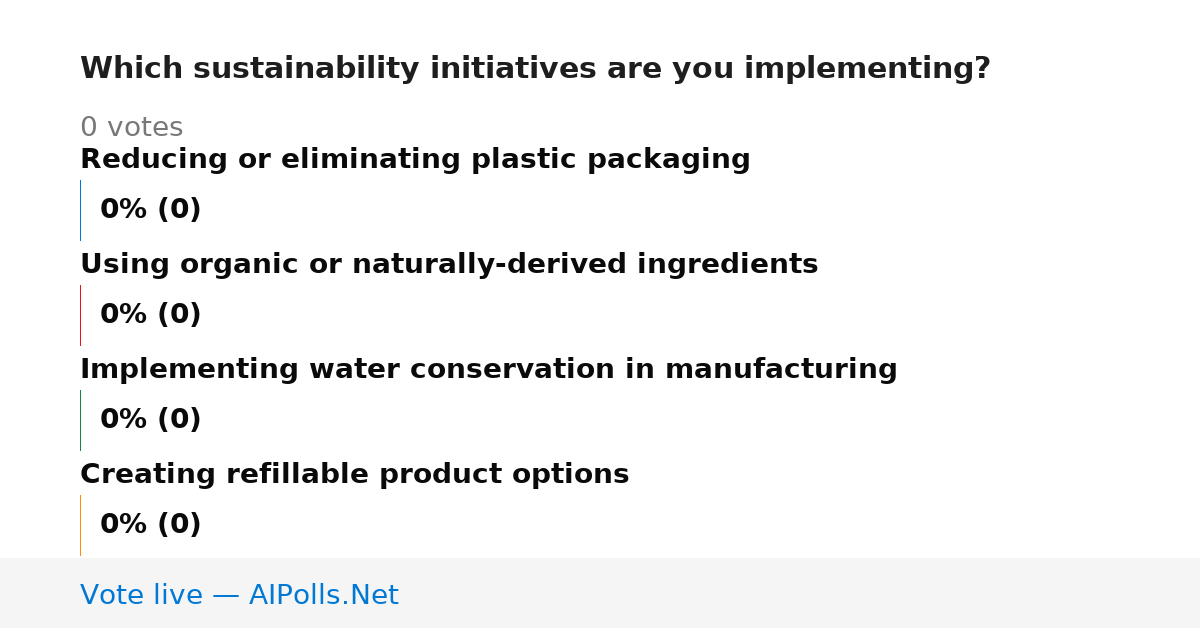Choose Using organic or naturally-derived ingredients option
Viewport: 1200px width, 628px height.
[x=449, y=264]
